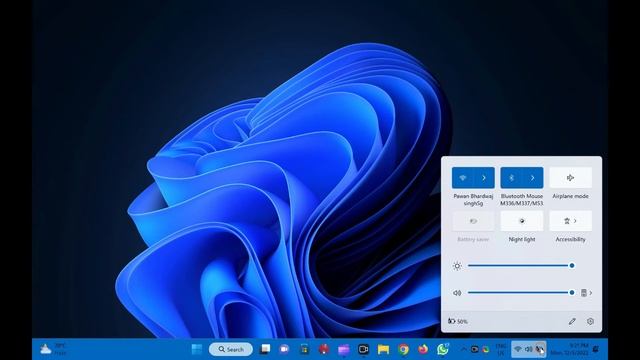Open weather widget on the taskbar

pyautogui.click(x=53, y=349)
